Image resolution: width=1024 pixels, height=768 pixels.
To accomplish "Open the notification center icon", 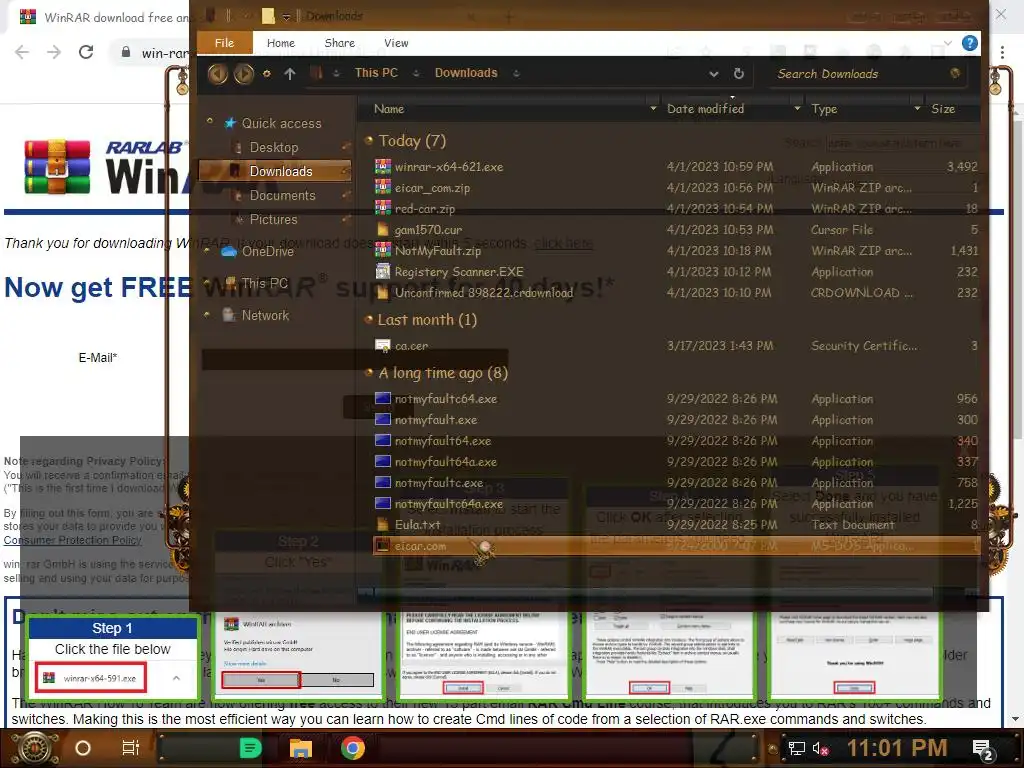I will click(983, 749).
